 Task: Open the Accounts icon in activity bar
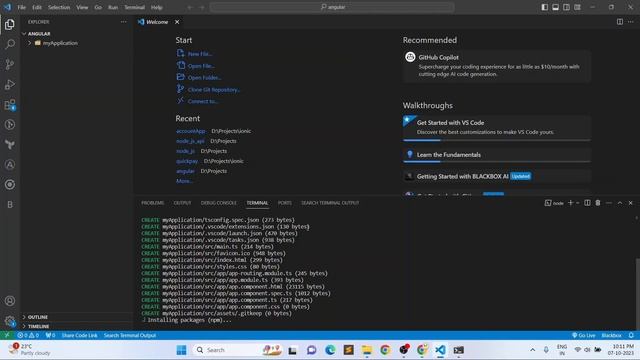[10, 301]
